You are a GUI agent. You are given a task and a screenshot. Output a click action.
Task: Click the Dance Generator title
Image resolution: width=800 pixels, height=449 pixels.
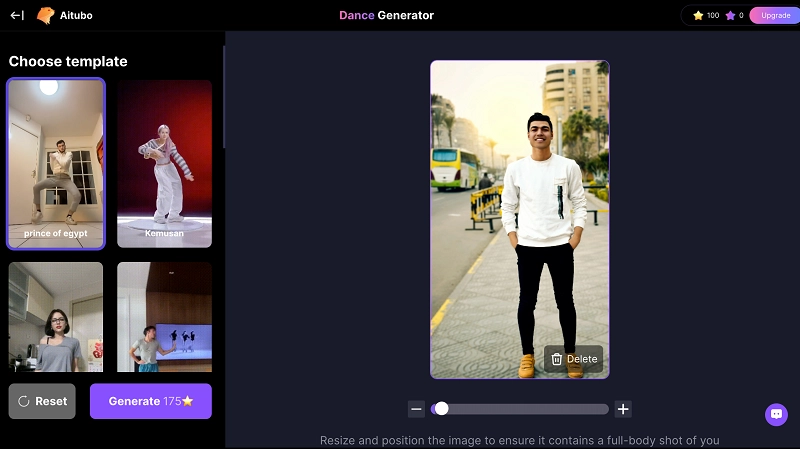coord(386,15)
